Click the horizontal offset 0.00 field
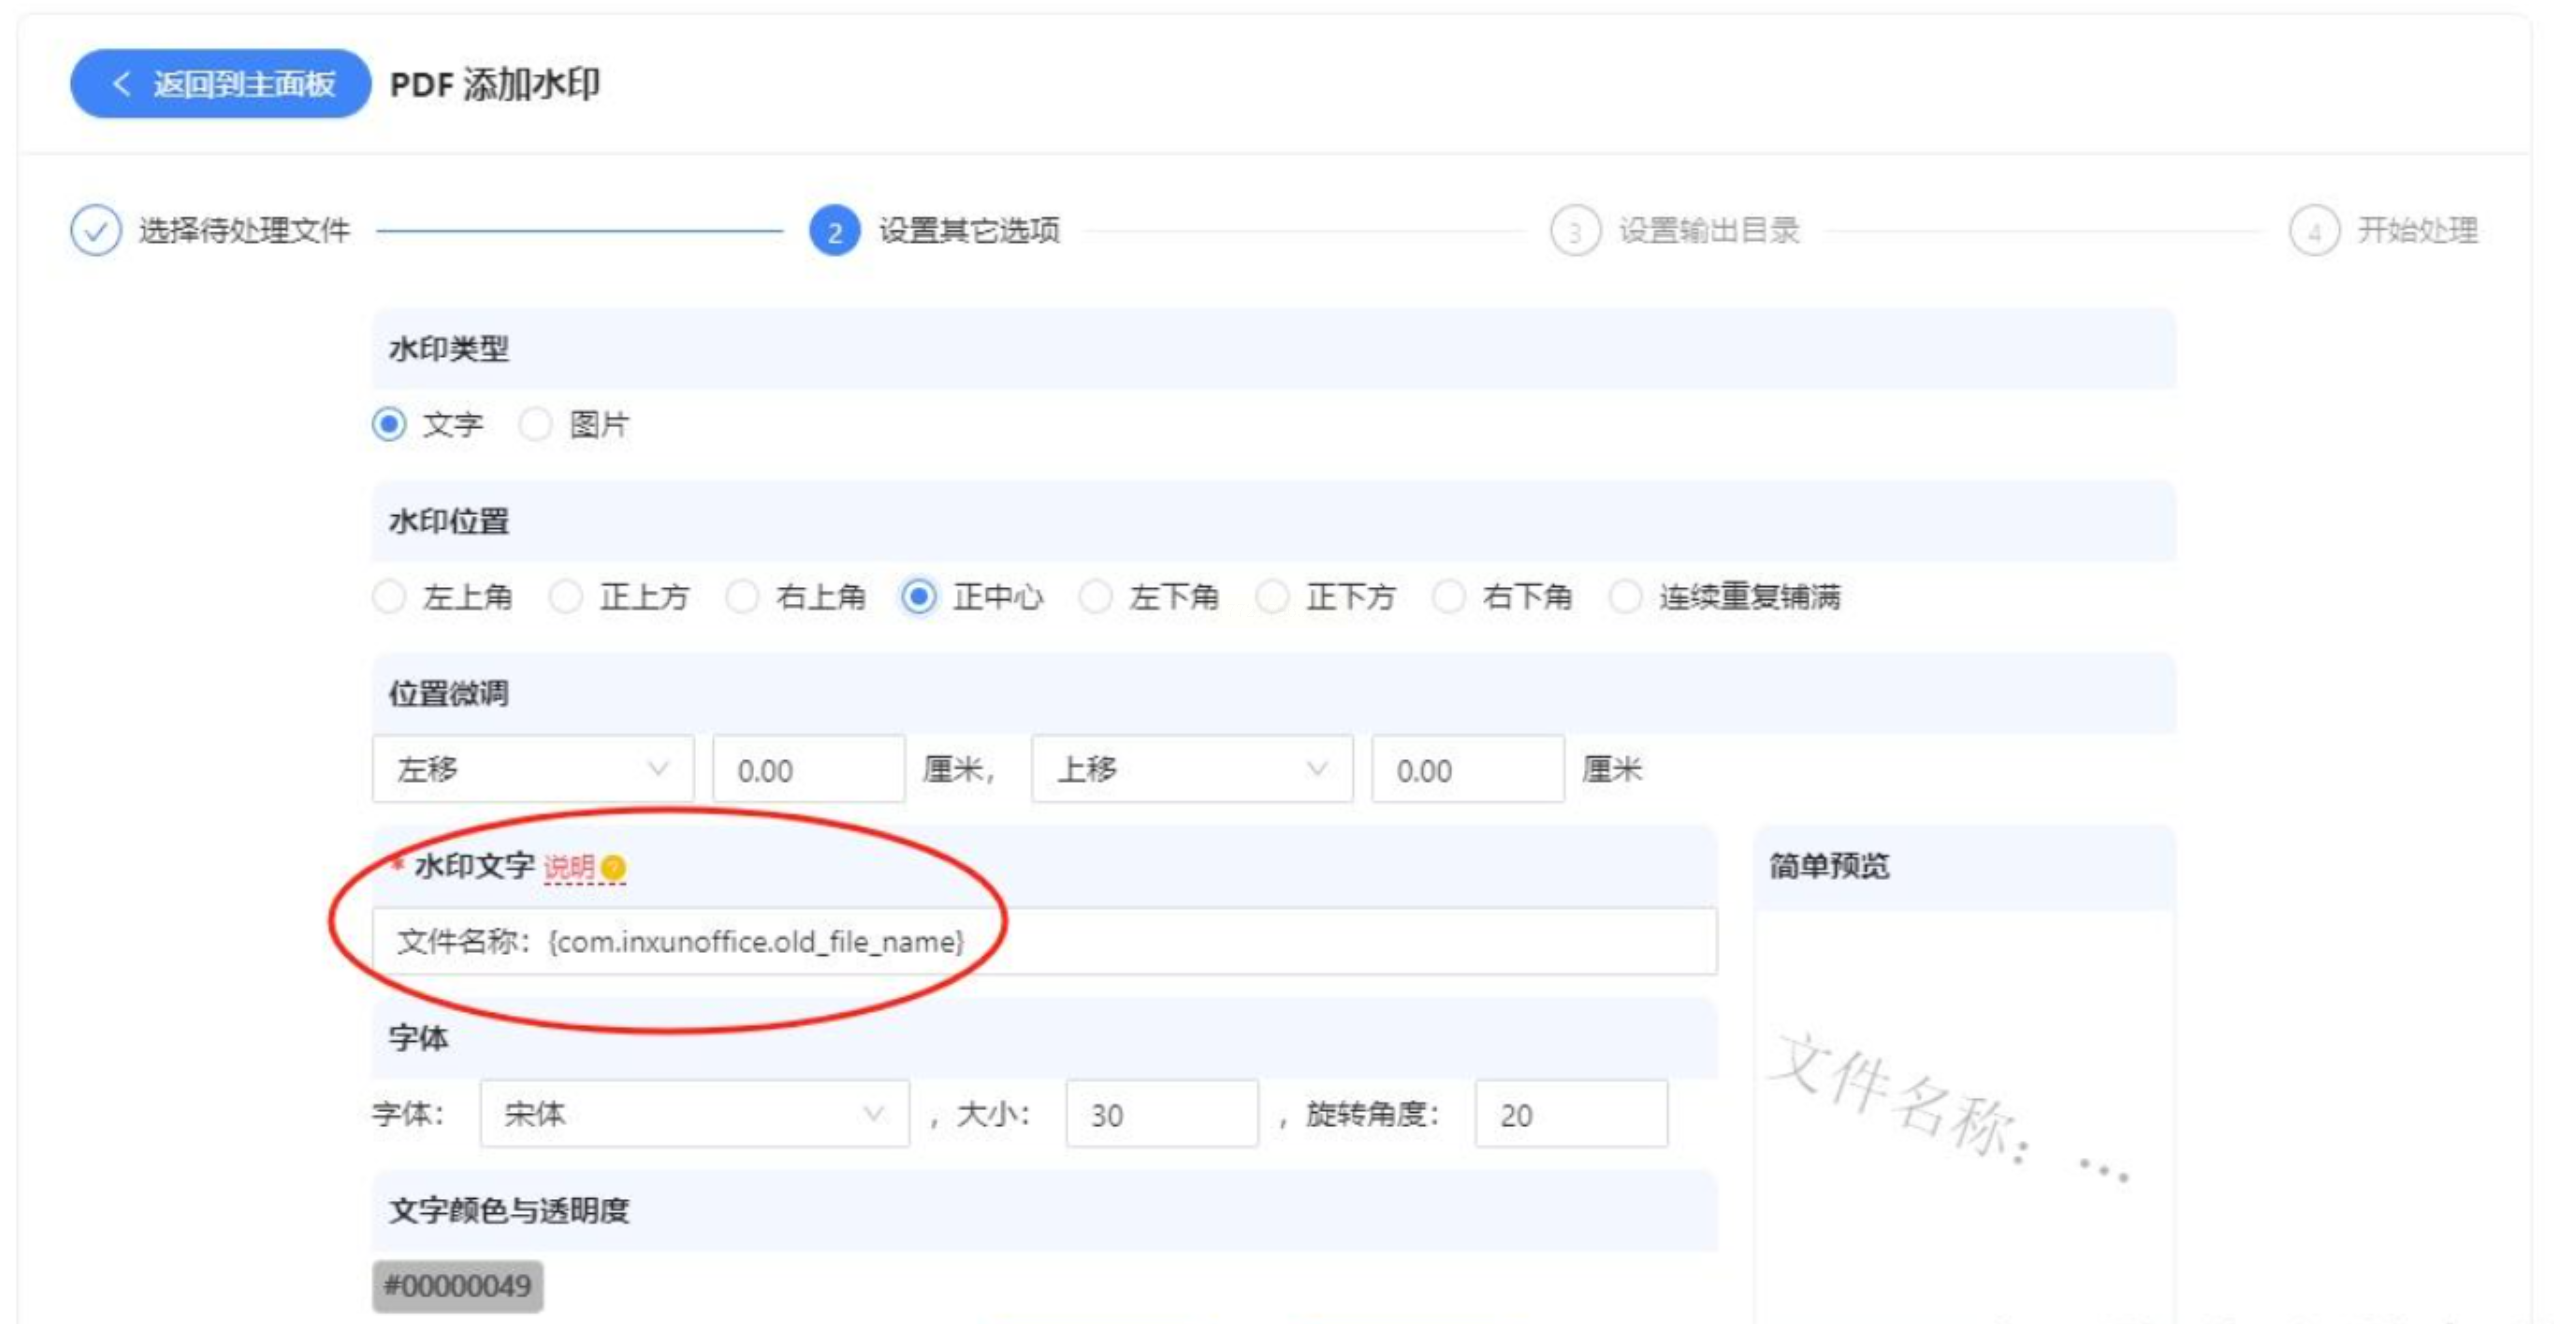The height and width of the screenshot is (1324, 2554). pyautogui.click(x=807, y=769)
